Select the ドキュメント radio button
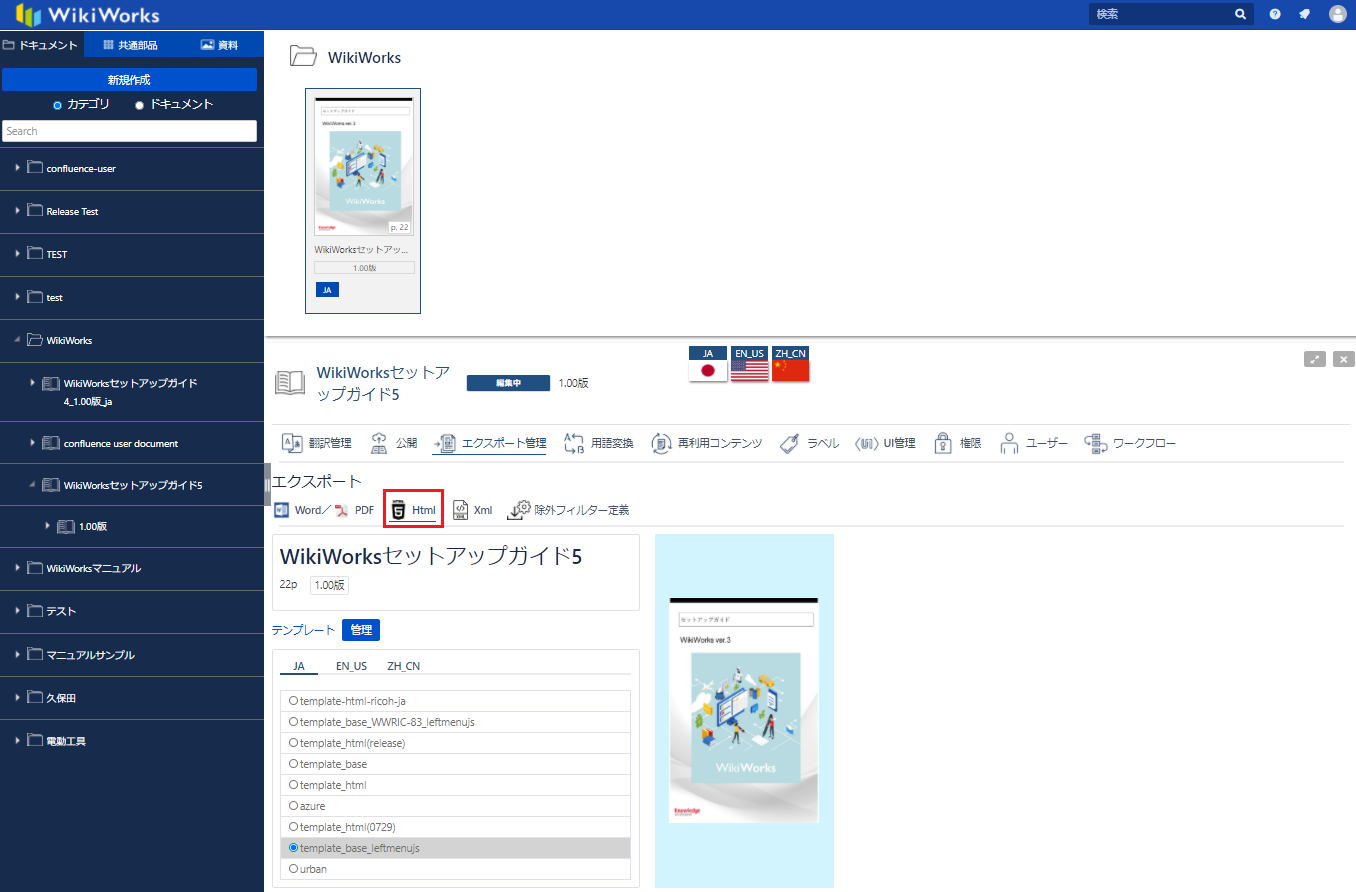This screenshot has height=892, width=1356. pyautogui.click(x=140, y=105)
